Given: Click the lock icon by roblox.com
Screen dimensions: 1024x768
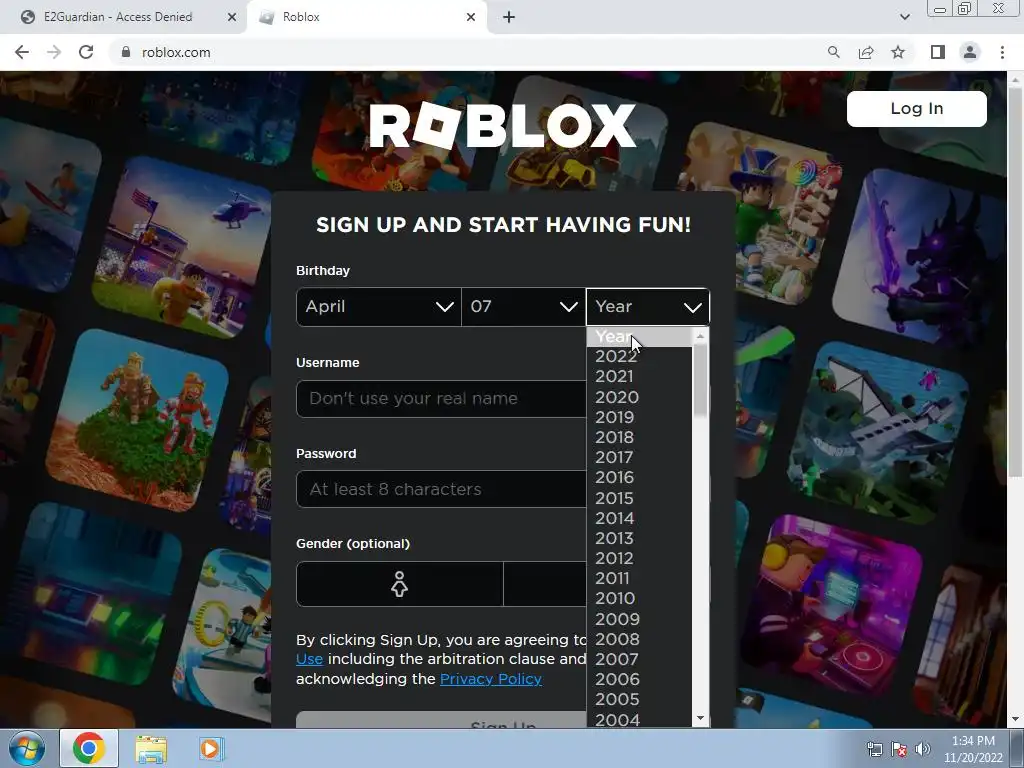Looking at the screenshot, I should point(126,52).
